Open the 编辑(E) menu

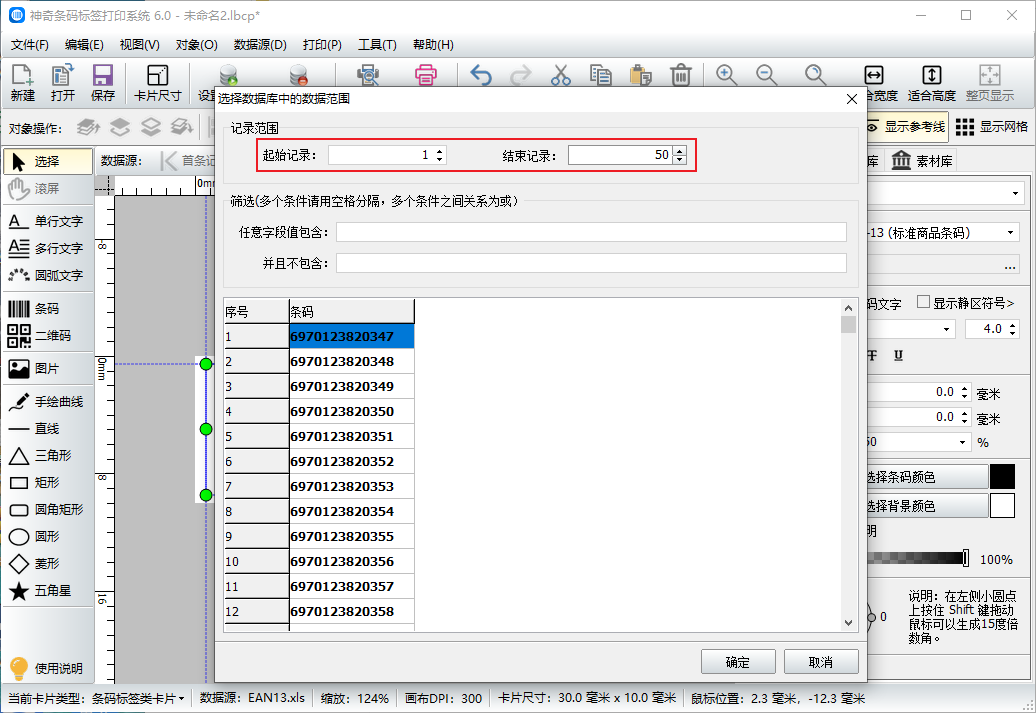[x=84, y=45]
